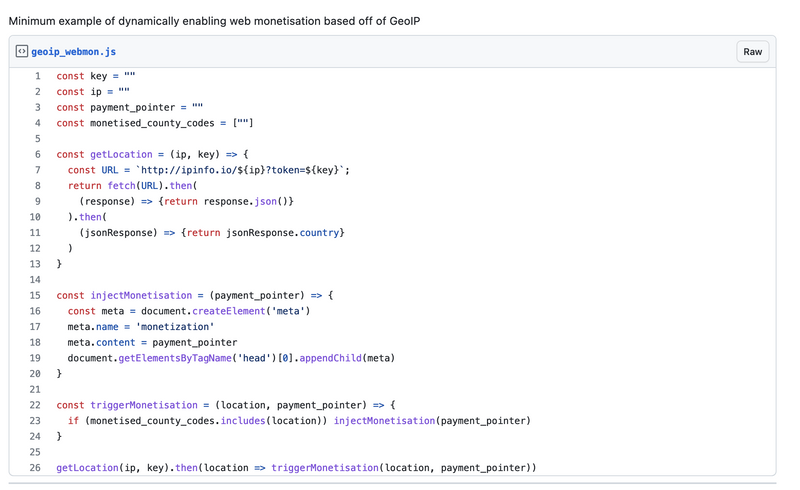Screen dimensions: 800x490
Task: Open the geoip_webmon.js file link
Action: (x=73, y=52)
